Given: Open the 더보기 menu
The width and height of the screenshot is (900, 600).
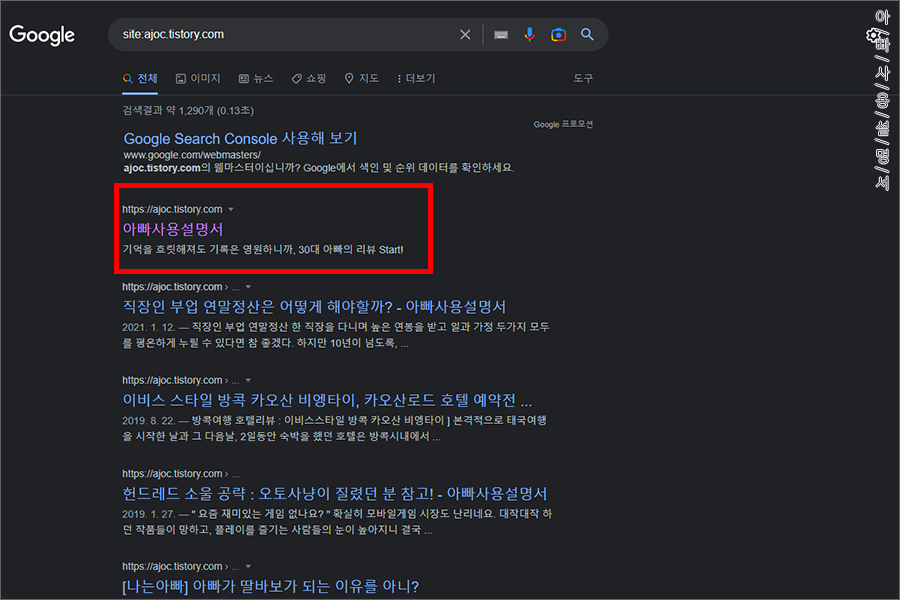Looking at the screenshot, I should coord(417,79).
